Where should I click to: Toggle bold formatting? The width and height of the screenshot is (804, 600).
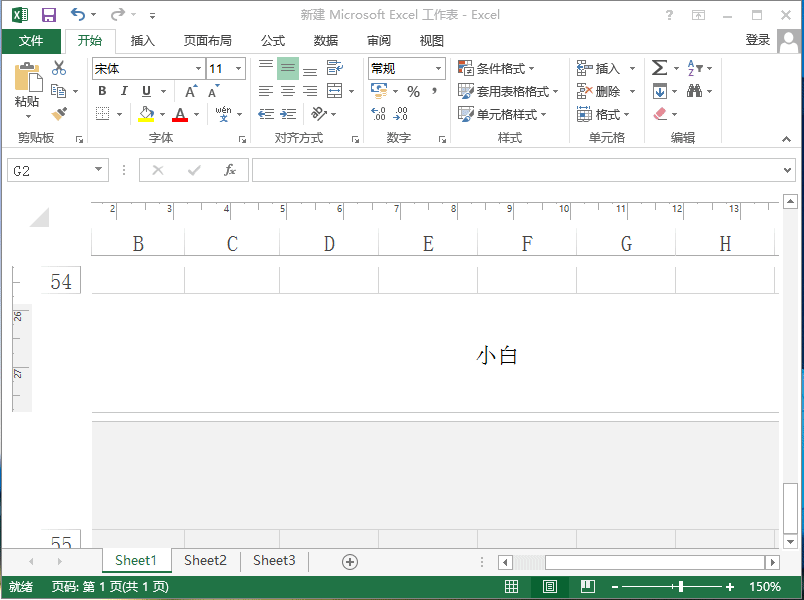coord(101,91)
